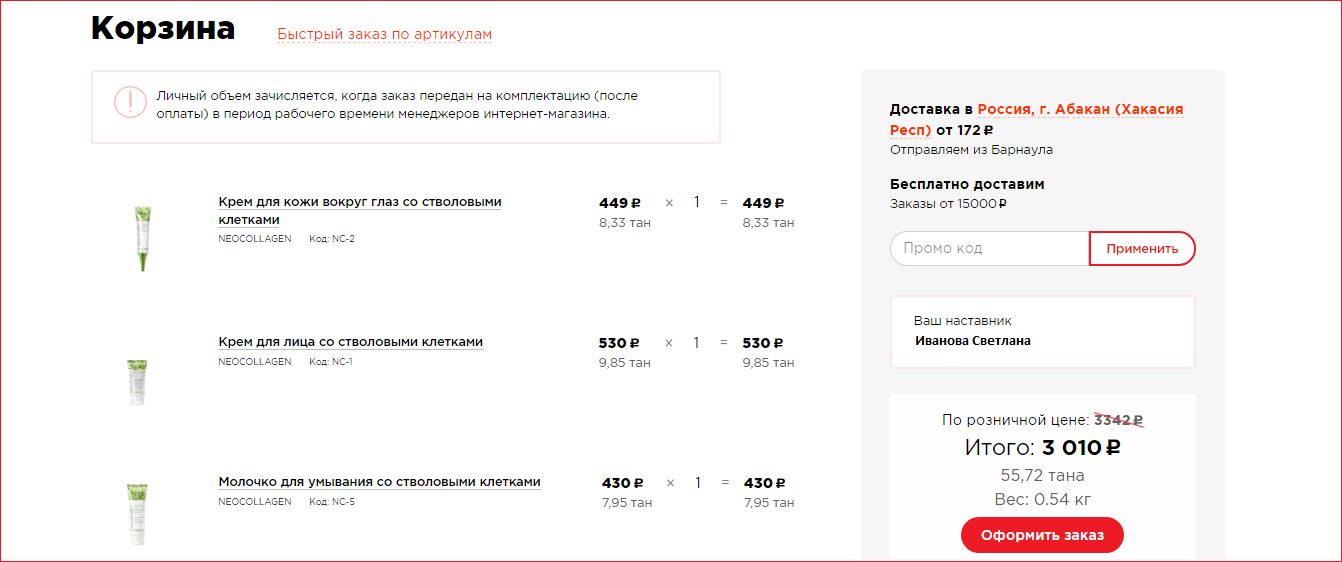This screenshot has height=562, width=1342.
Task: Click the 'Корзина' page heading
Action: pos(163,29)
